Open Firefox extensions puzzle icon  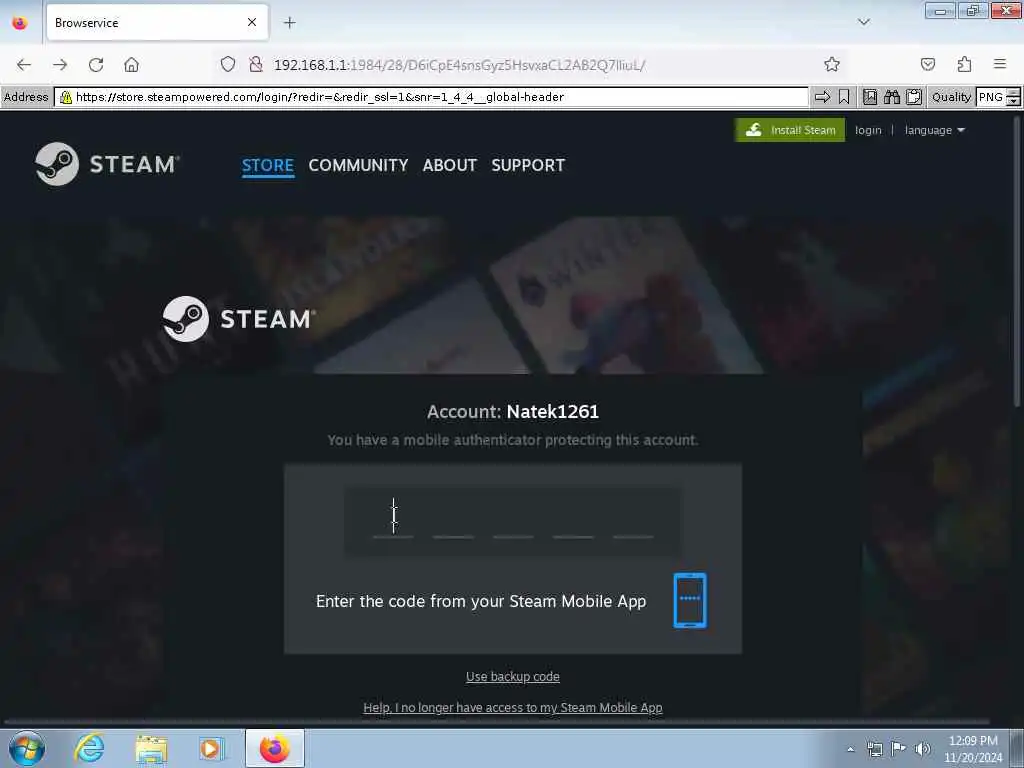(x=964, y=64)
